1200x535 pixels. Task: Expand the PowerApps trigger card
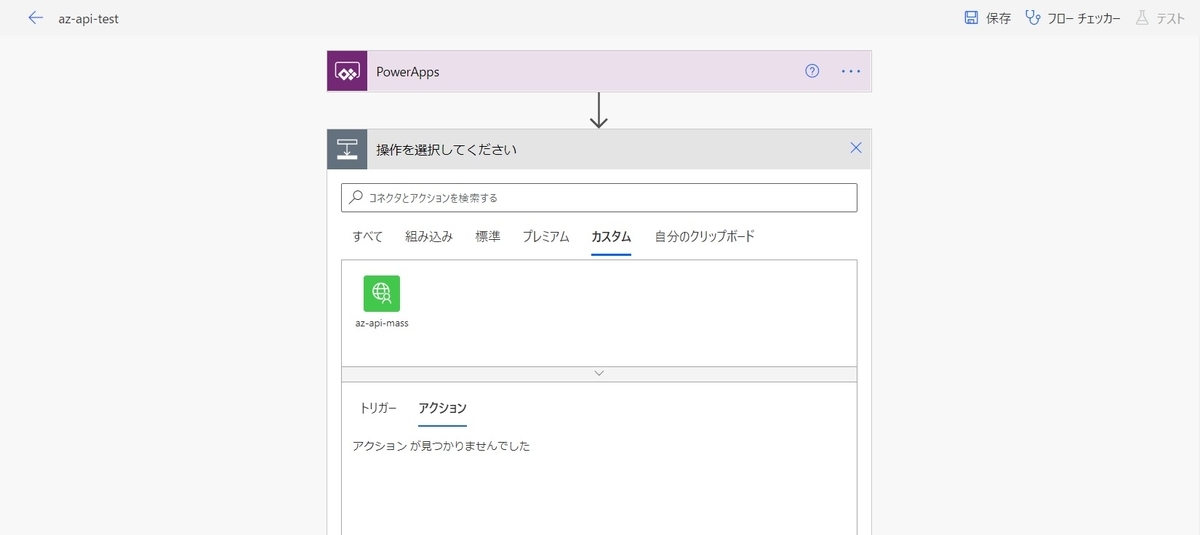pyautogui.click(x=599, y=71)
